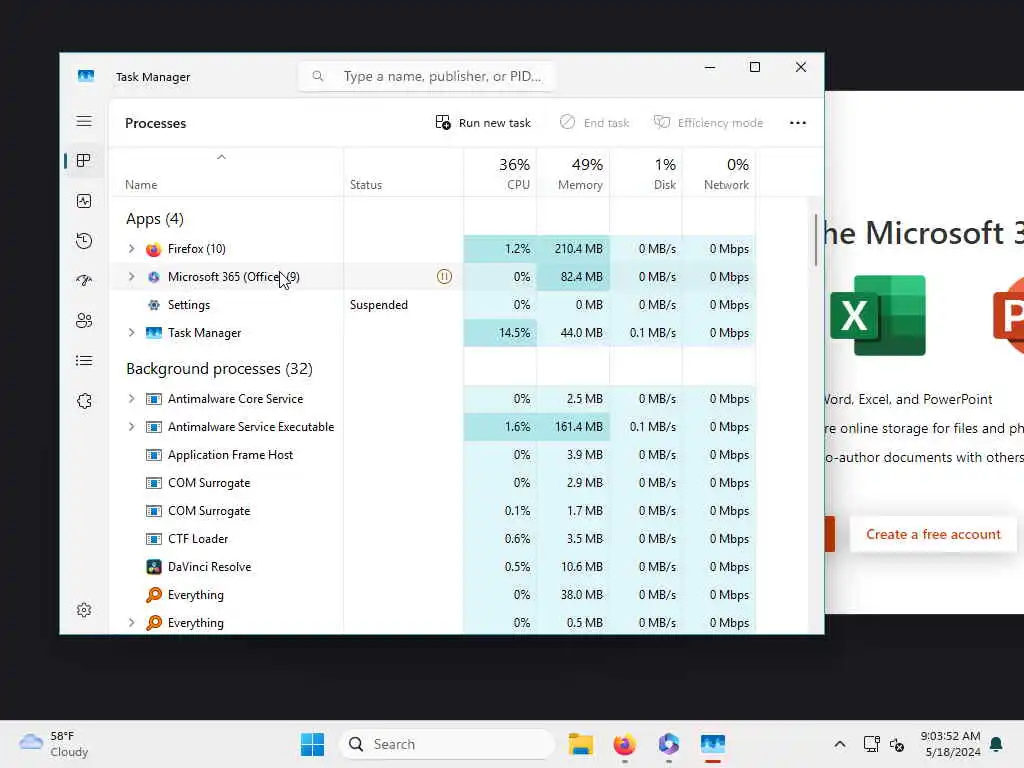The image size is (1024, 768).
Task: Click Task Manager CPU value 14.5%
Action: (515, 333)
